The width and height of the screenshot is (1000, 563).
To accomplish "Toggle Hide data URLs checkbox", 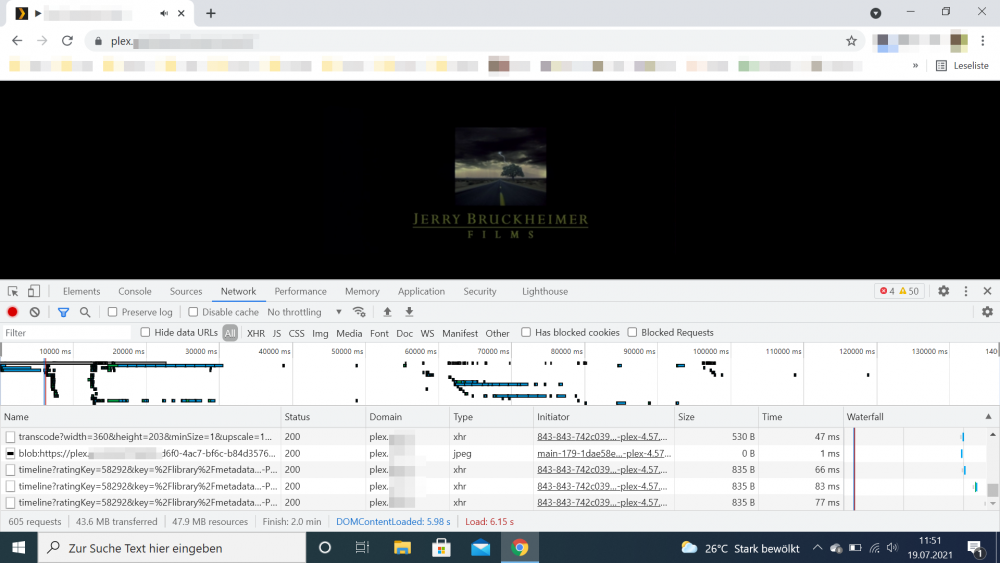I will (x=145, y=332).
